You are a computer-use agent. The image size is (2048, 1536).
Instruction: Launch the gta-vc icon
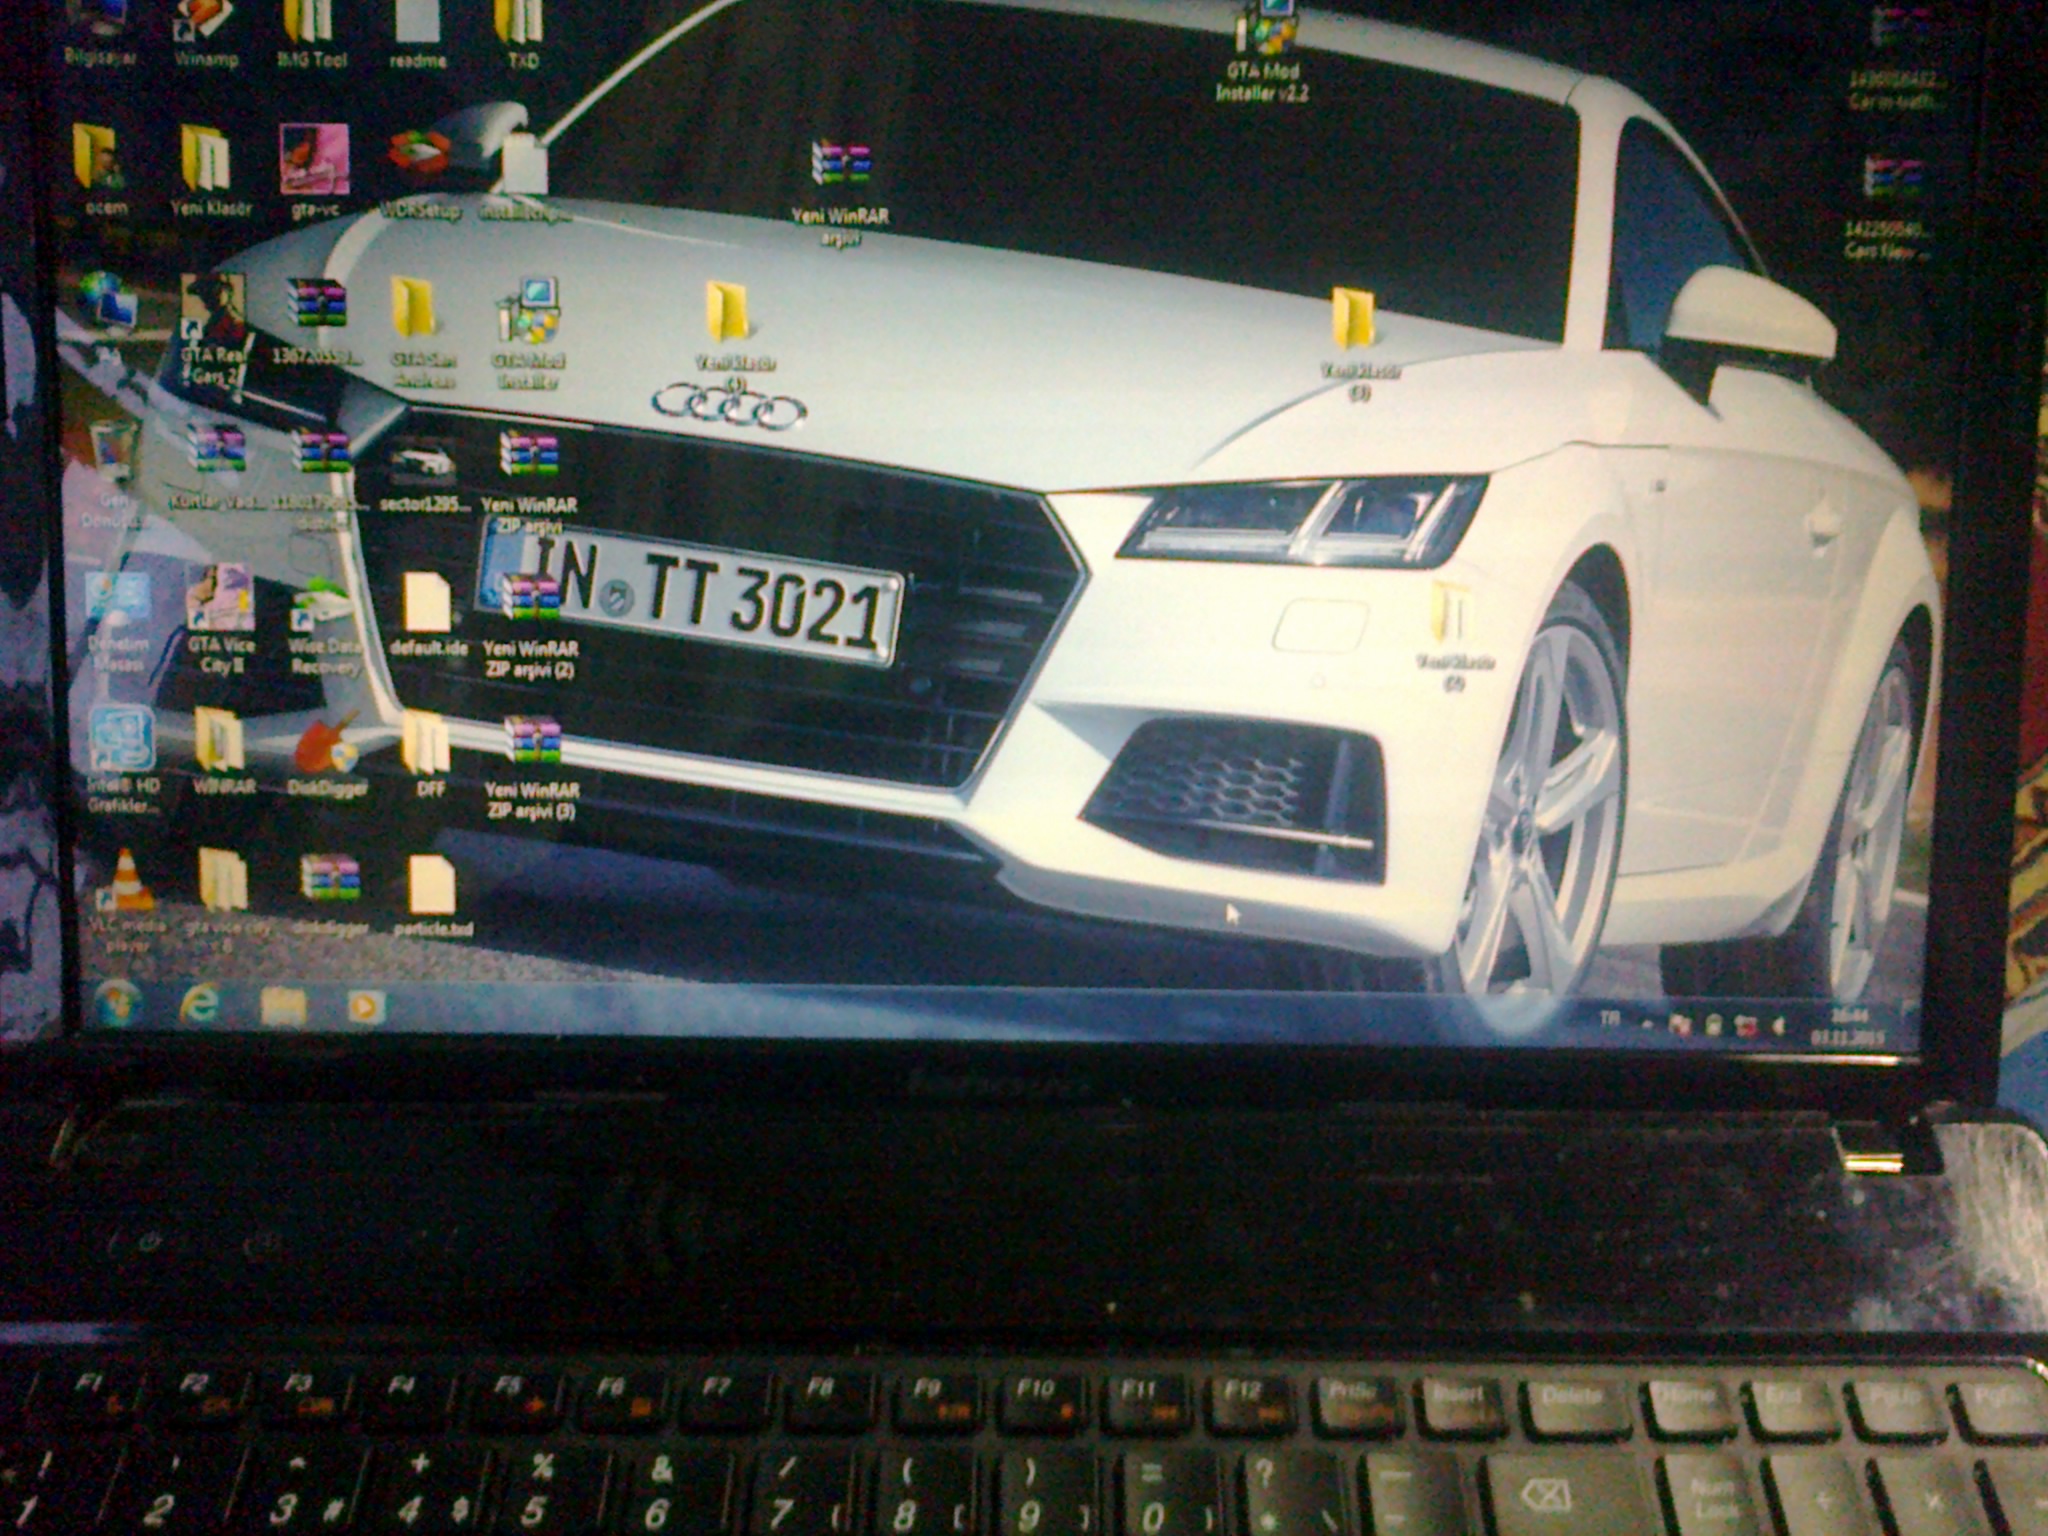tap(314, 170)
